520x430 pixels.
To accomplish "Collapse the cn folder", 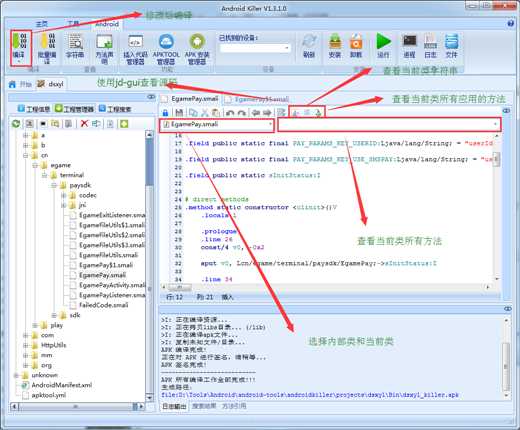I will click(26, 155).
